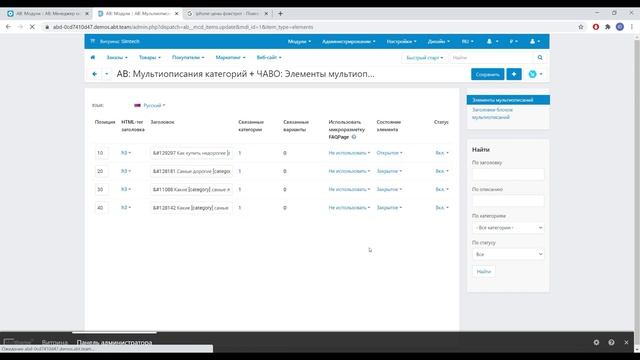This screenshot has width=640, height=360.
Task: Open the currency menu in the header
Action: click(513, 41)
